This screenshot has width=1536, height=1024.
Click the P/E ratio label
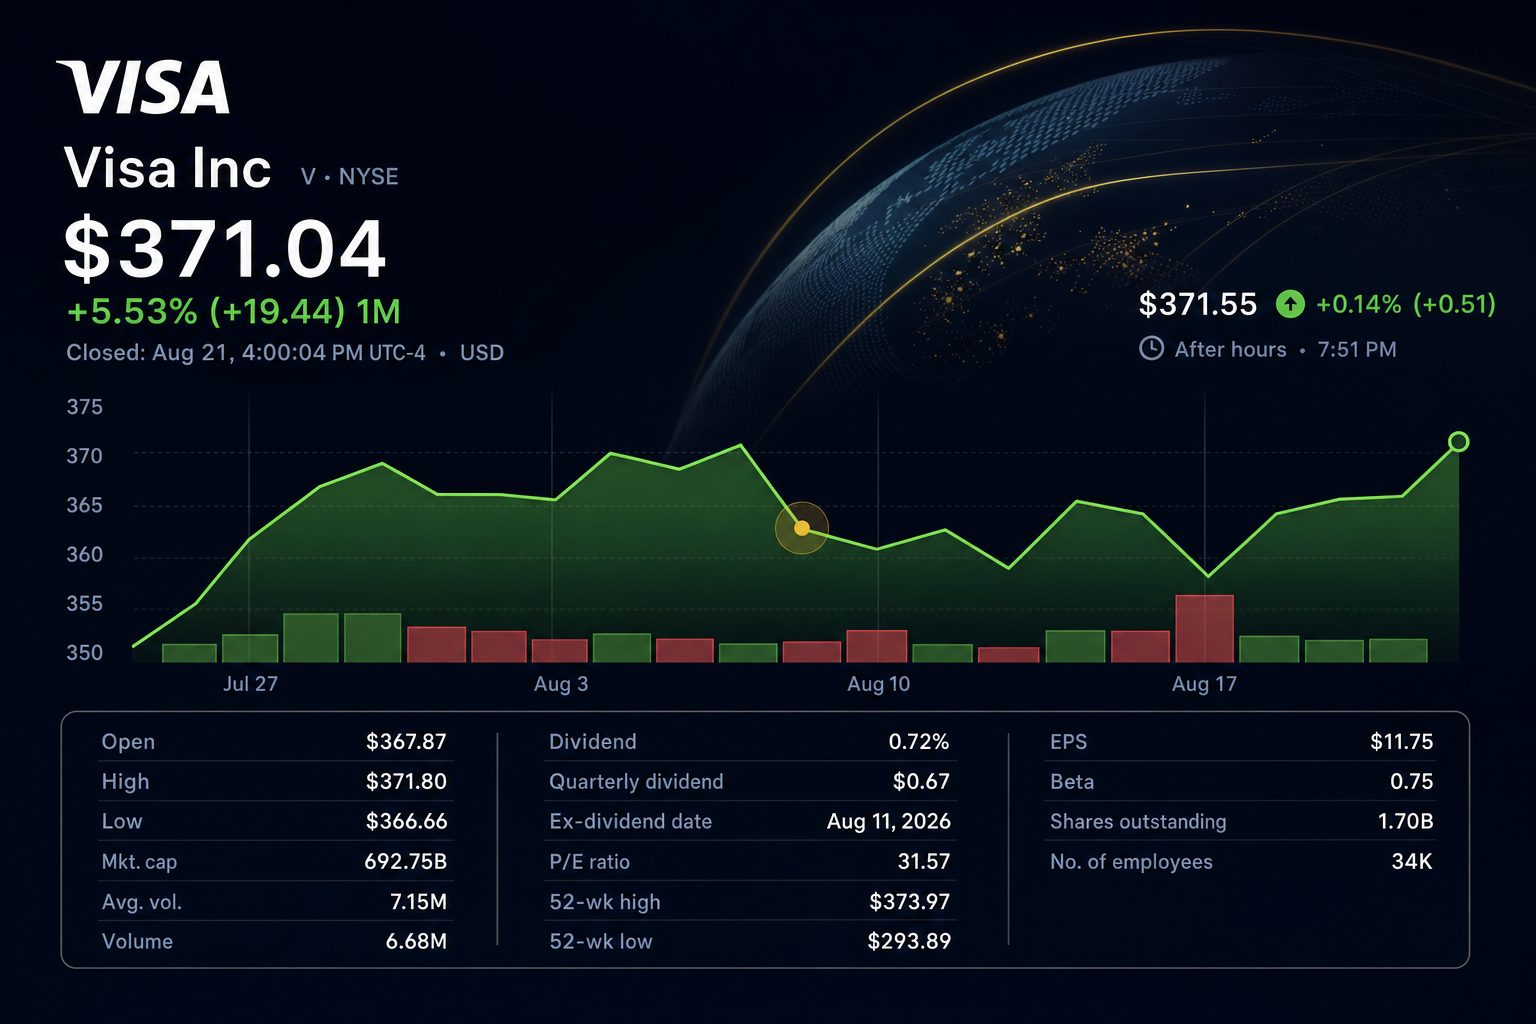[590, 862]
